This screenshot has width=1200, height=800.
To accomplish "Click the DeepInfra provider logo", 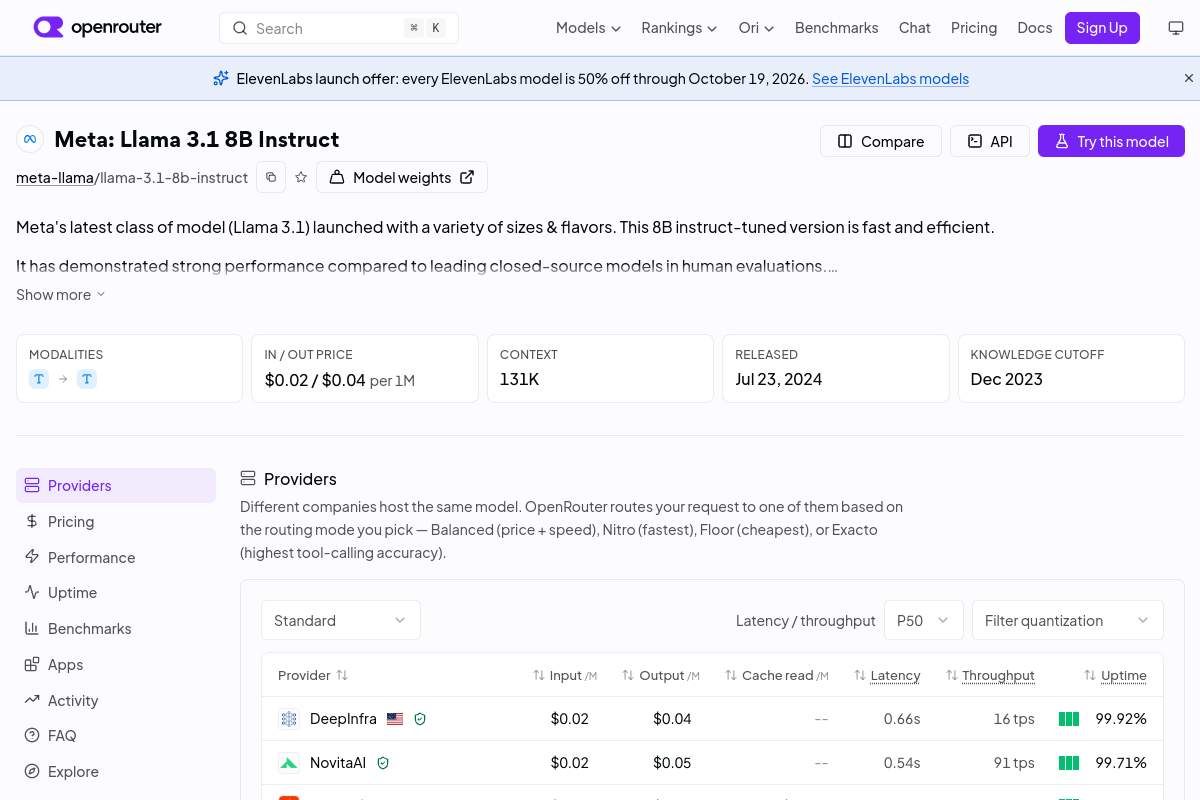I will click(x=289, y=719).
